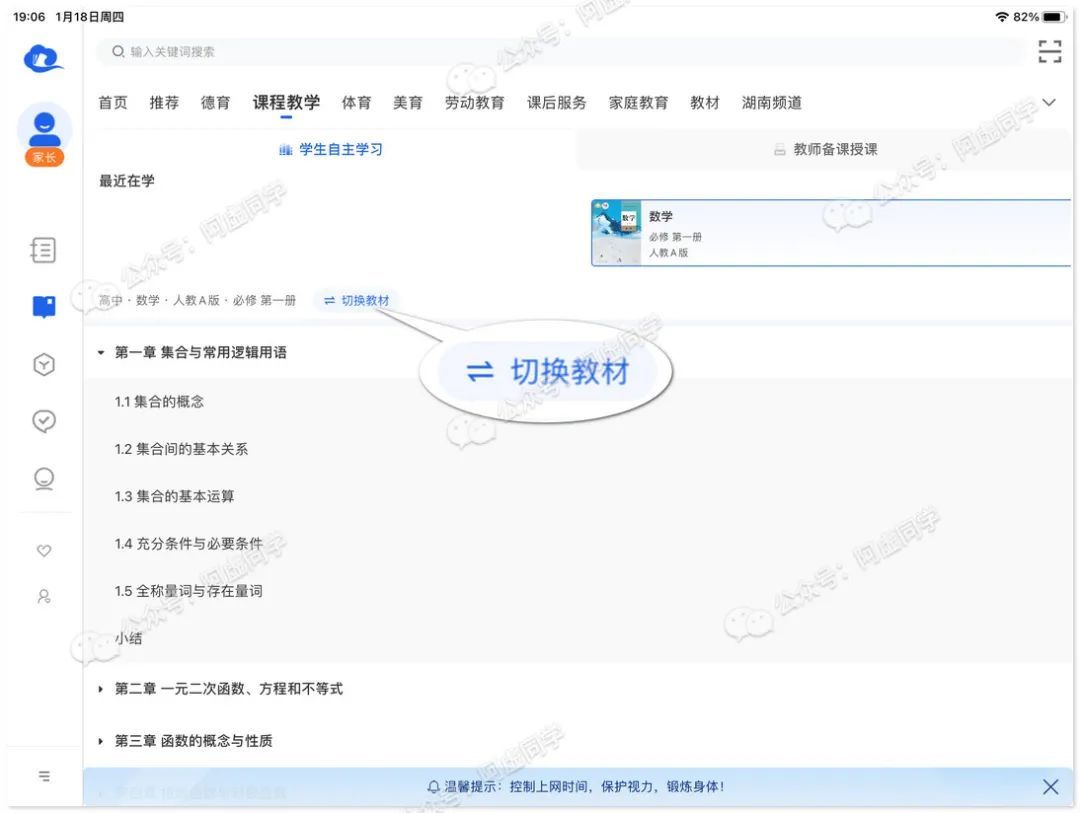Open section 1.1 集合的概念
Screen dimensions: 1080x813
point(159,402)
